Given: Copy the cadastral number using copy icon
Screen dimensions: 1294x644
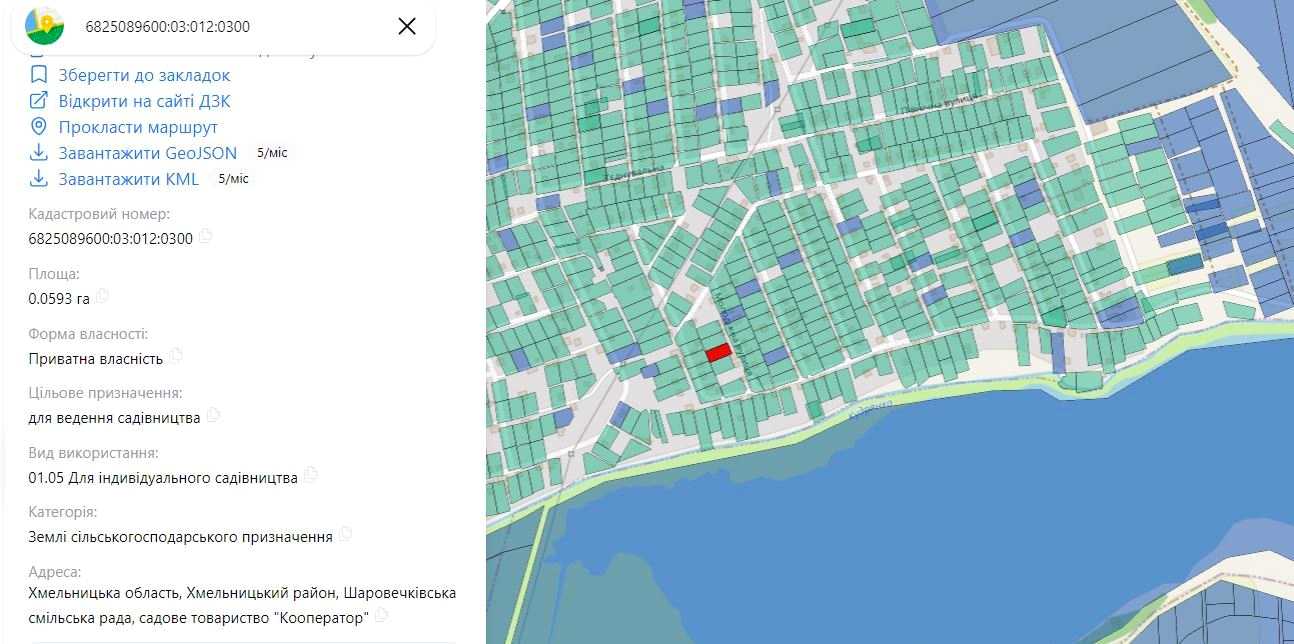Looking at the screenshot, I should pos(205,237).
